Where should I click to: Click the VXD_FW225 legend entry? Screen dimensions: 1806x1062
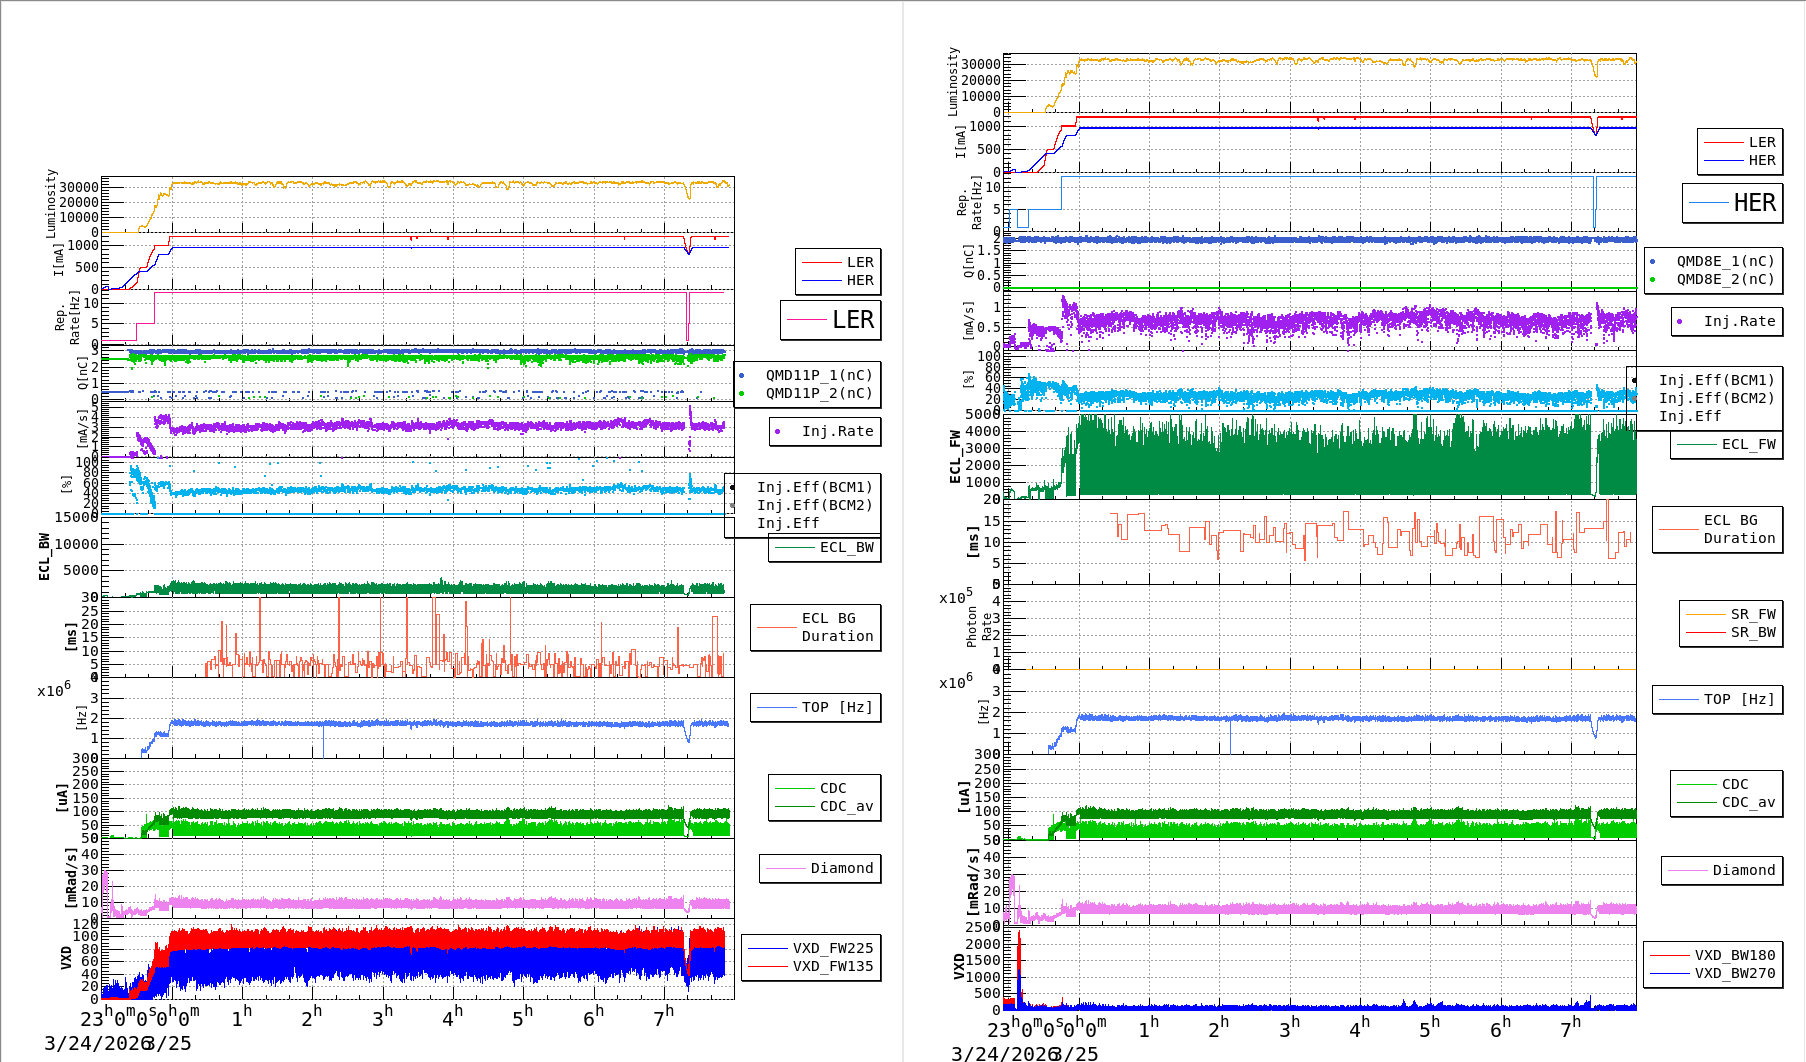(x=832, y=948)
